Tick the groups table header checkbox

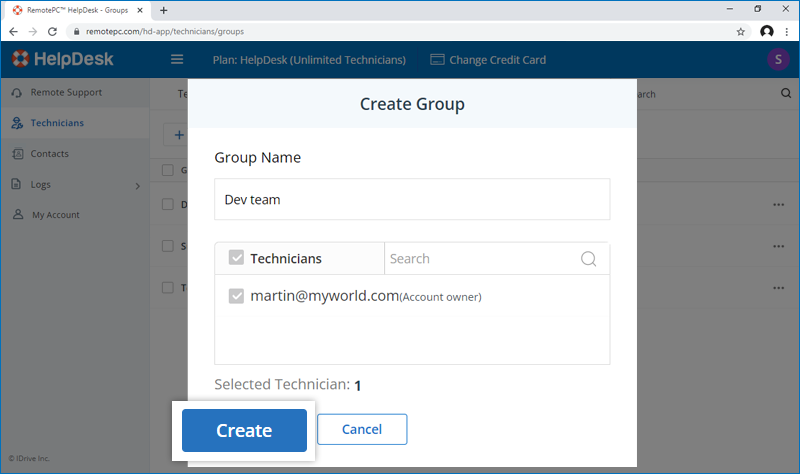tap(168, 170)
